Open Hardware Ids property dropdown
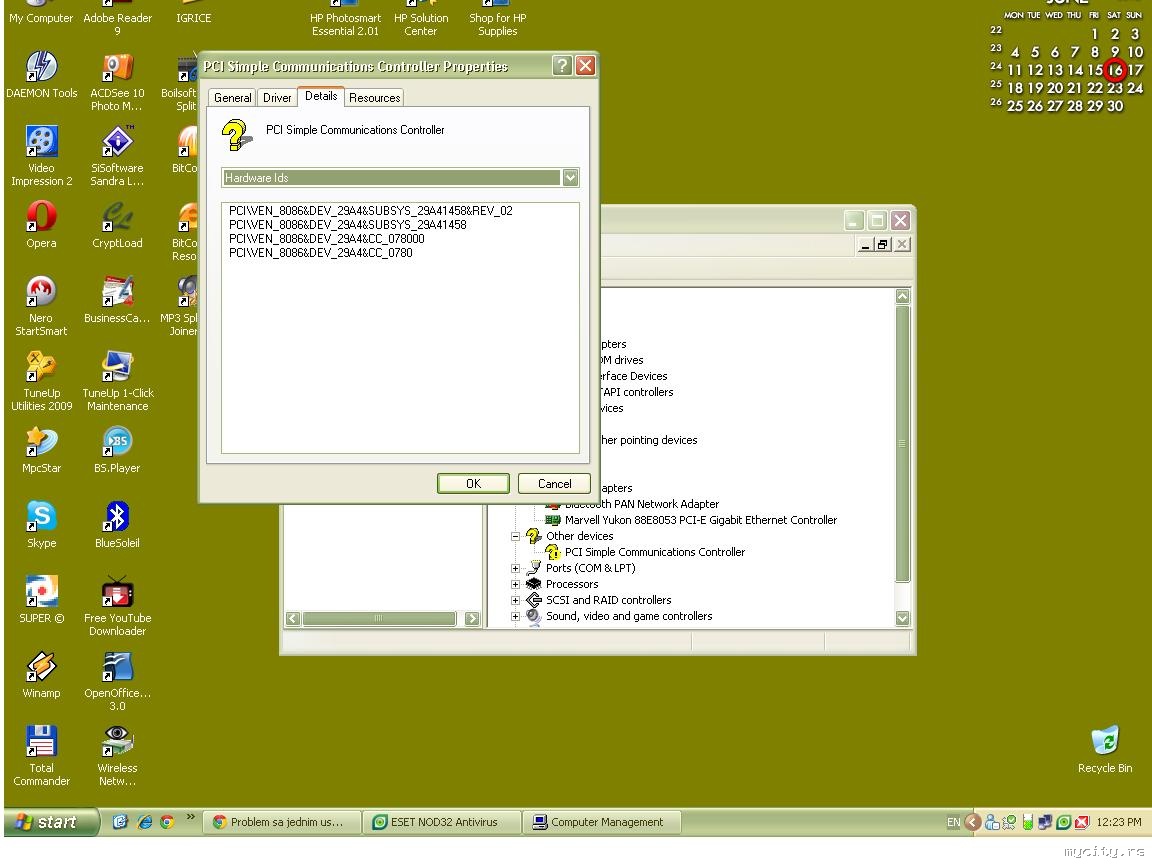 [x=570, y=178]
